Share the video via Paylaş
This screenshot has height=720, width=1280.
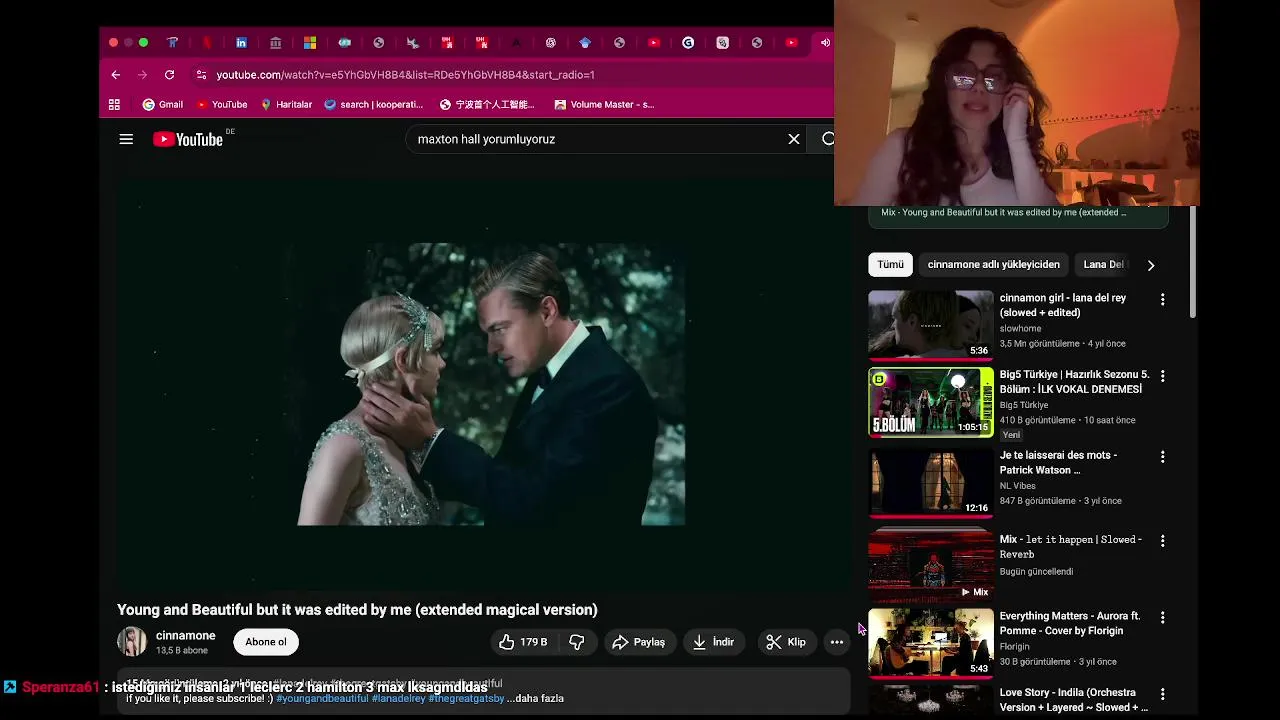point(638,642)
